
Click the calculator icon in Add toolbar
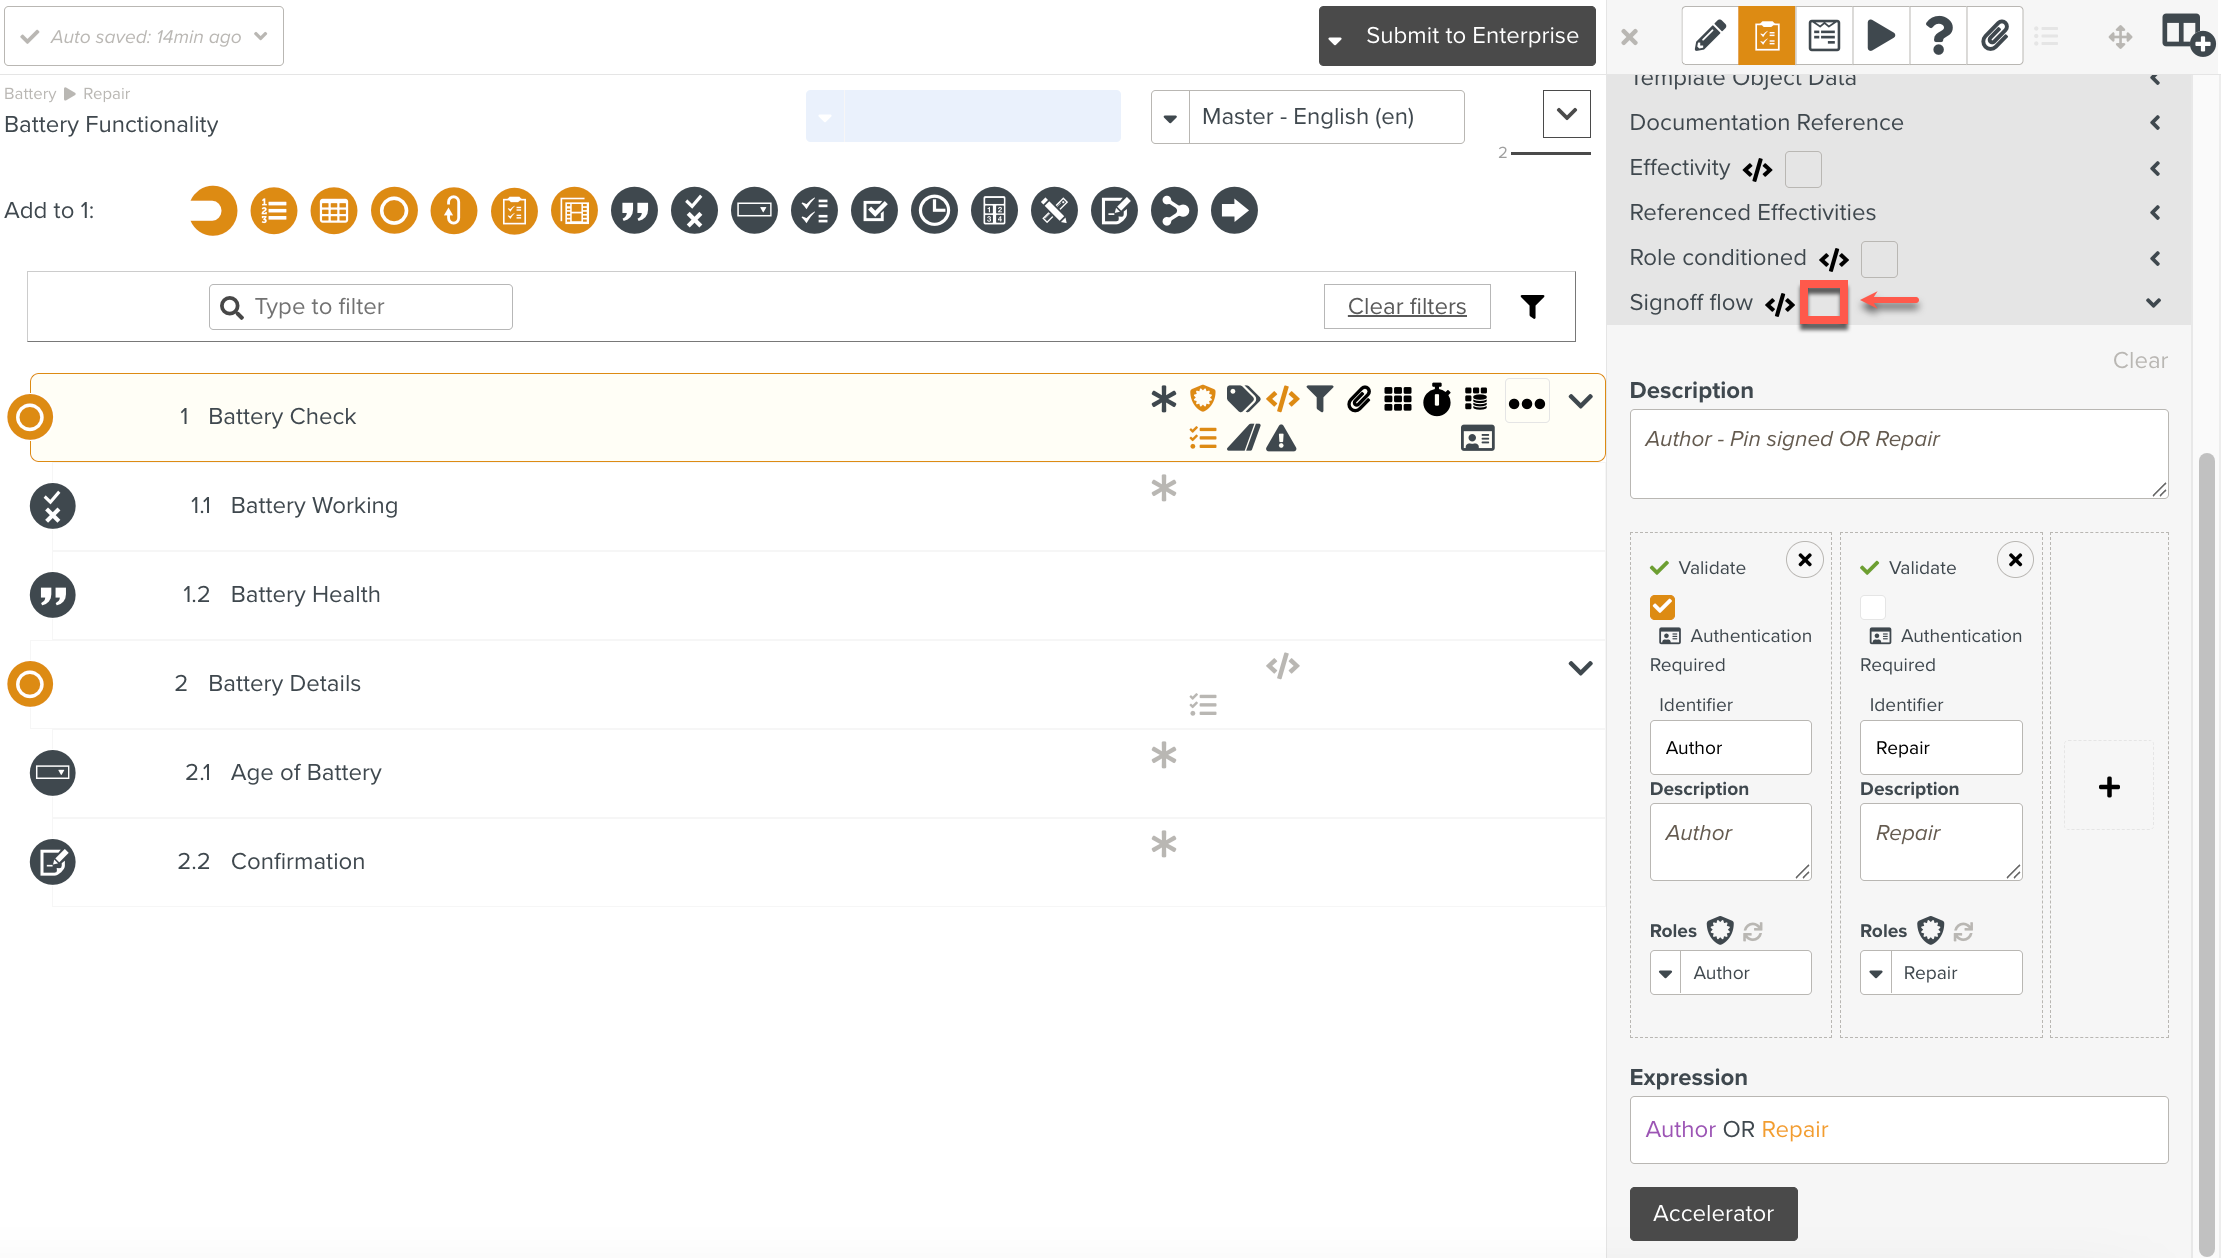pyautogui.click(x=994, y=211)
